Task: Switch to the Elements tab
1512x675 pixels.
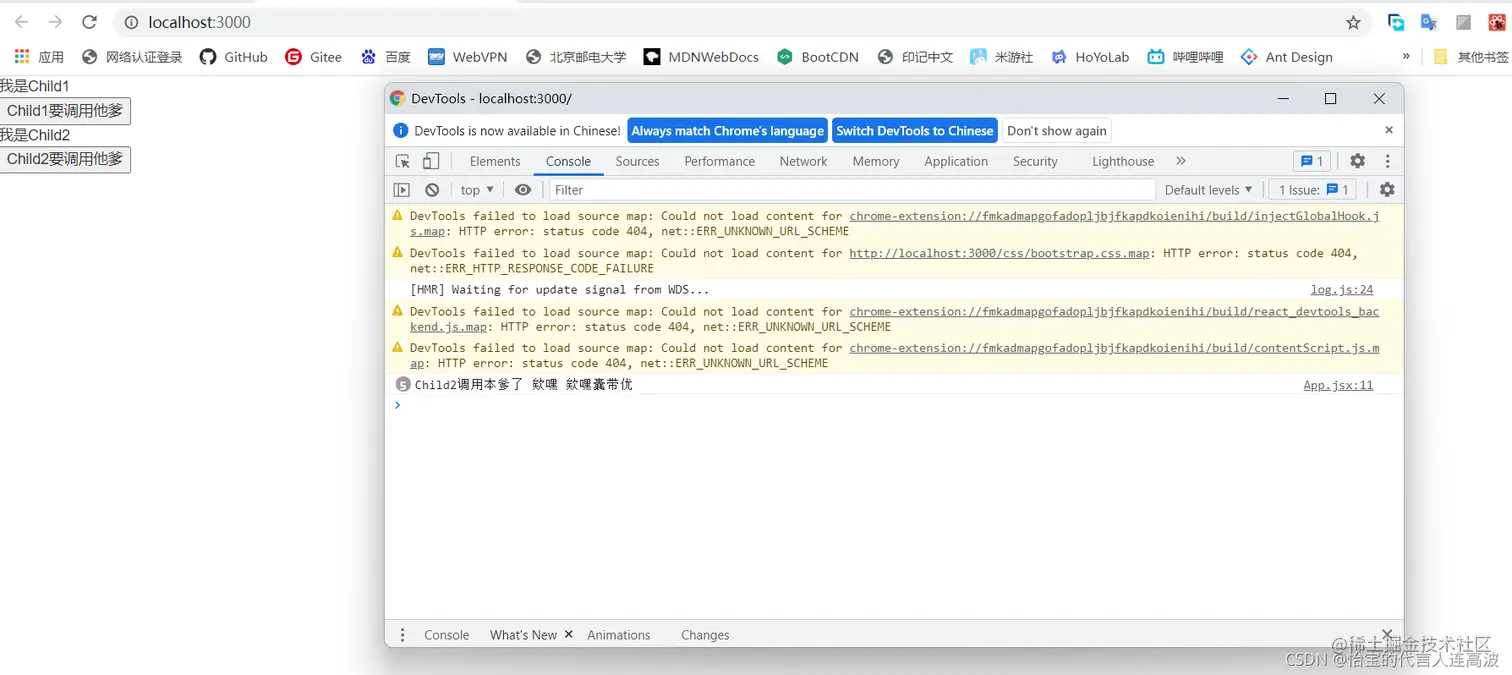Action: (x=495, y=161)
